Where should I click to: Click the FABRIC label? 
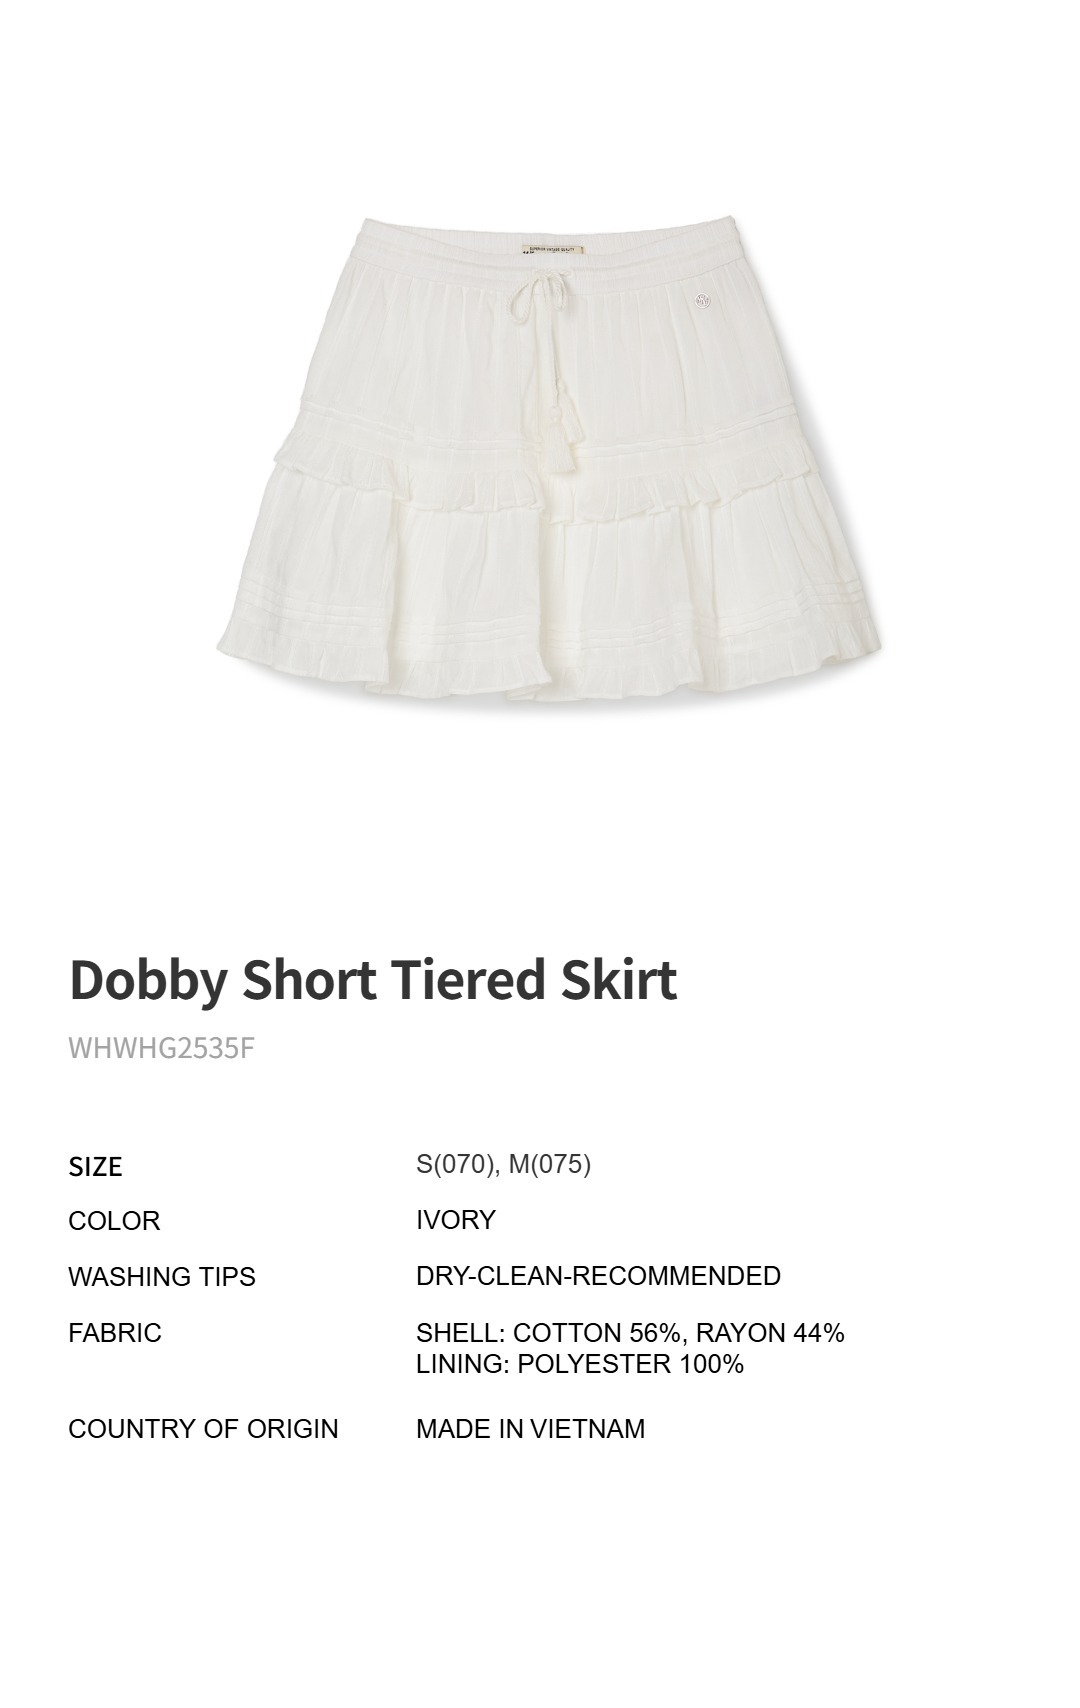115,1333
